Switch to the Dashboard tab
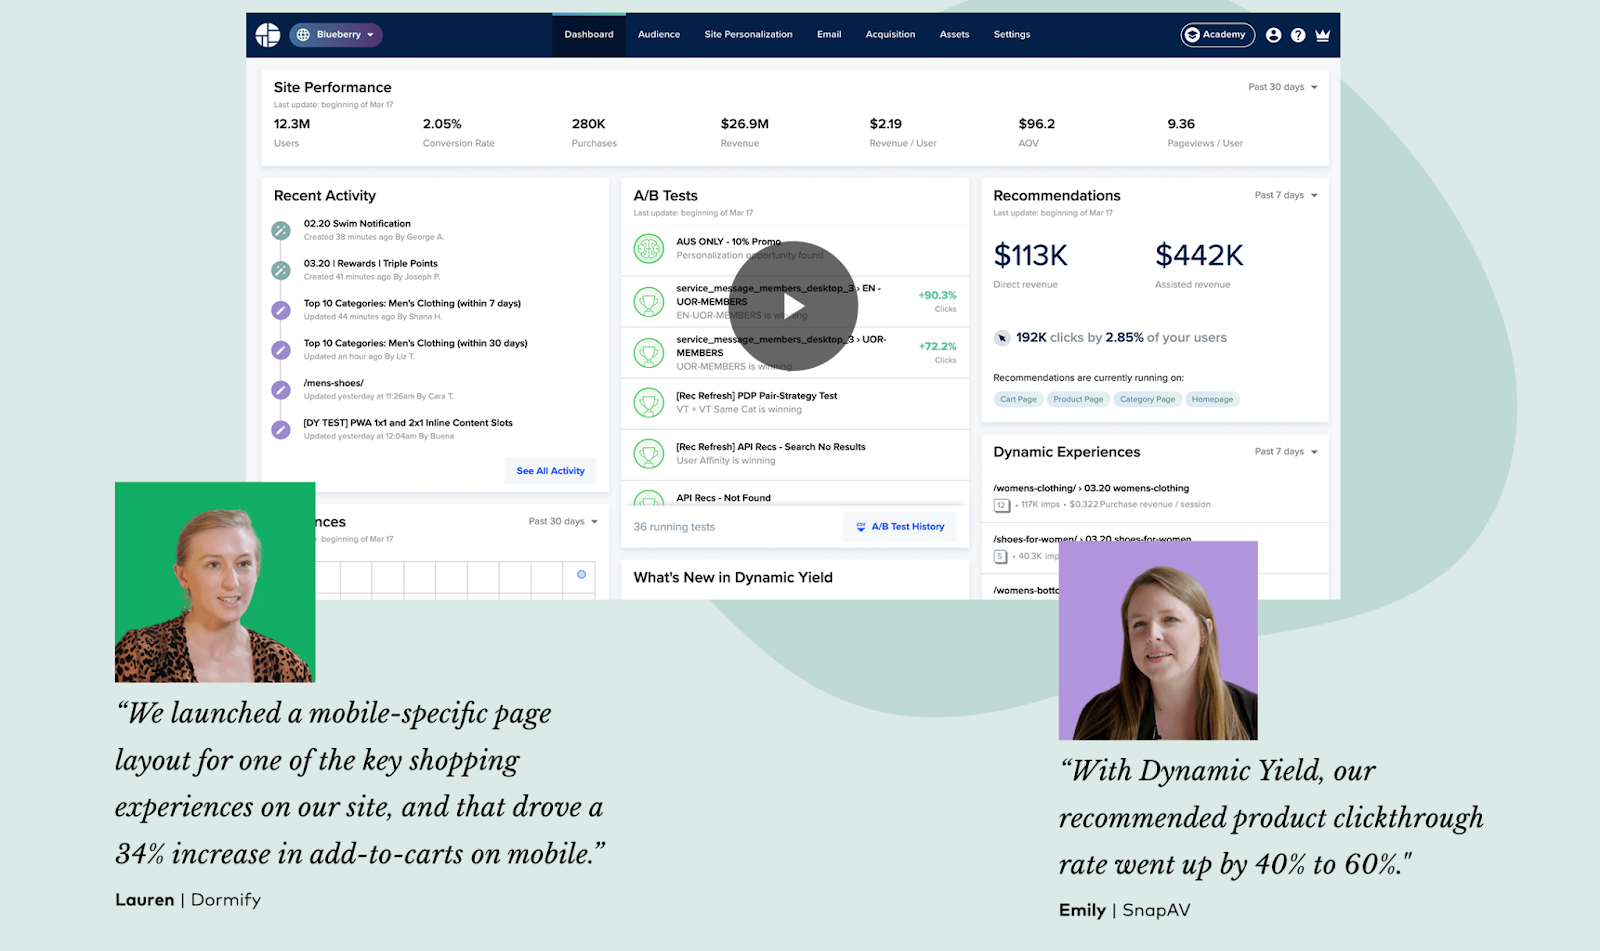The image size is (1600, 951). (x=589, y=35)
